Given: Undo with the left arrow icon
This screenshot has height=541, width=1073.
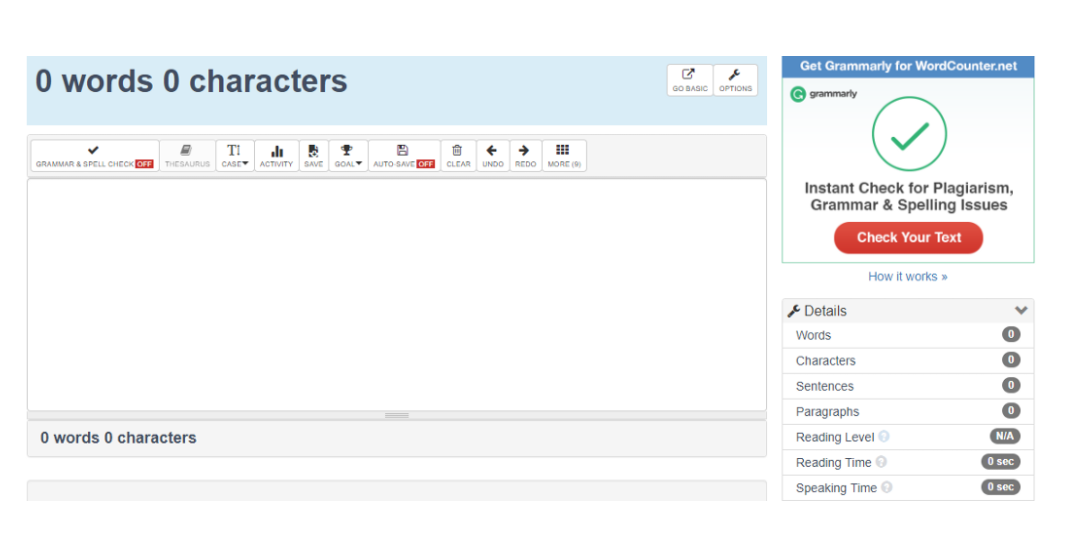Looking at the screenshot, I should [492, 151].
